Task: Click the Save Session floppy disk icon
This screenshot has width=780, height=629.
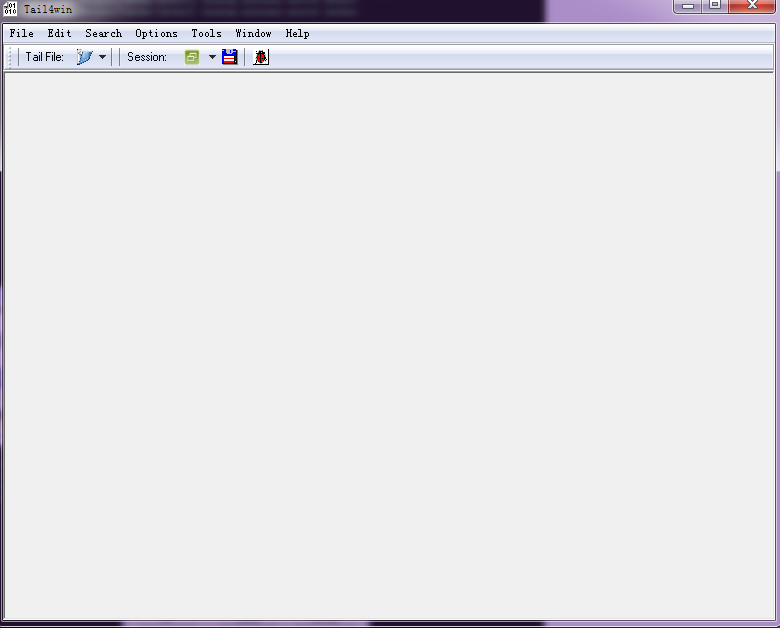Action: pyautogui.click(x=230, y=57)
